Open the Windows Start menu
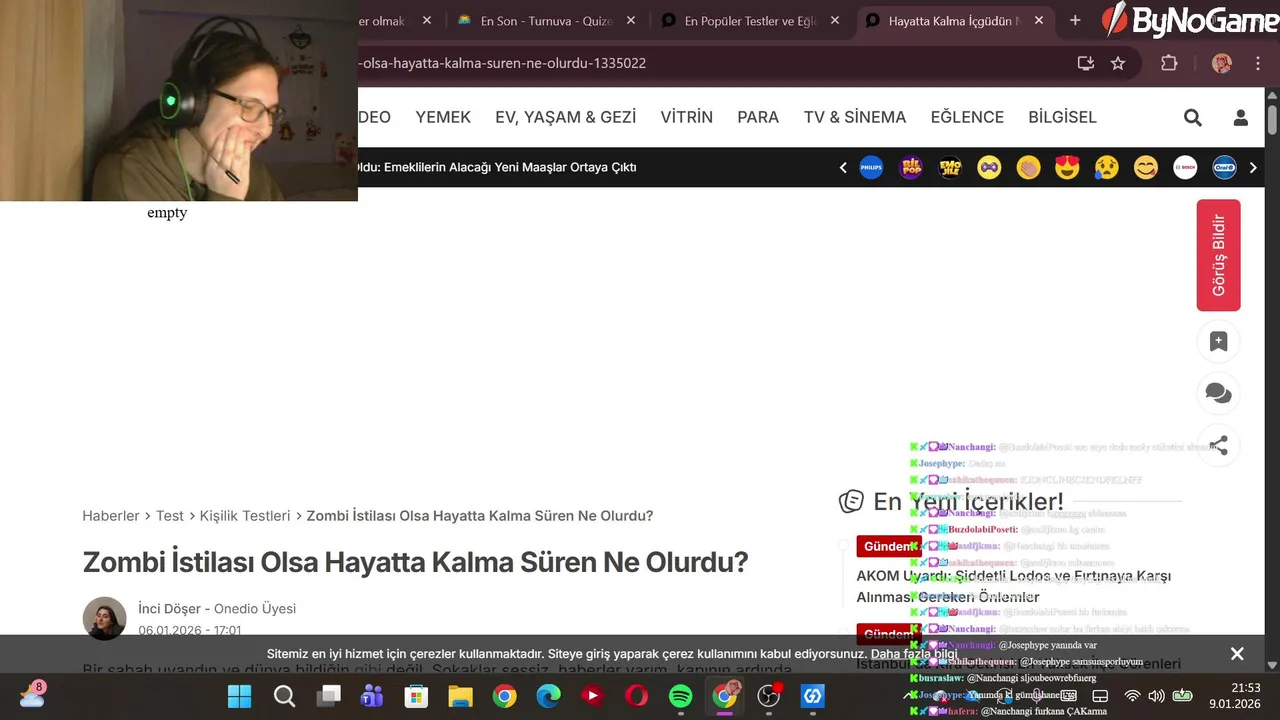 coord(239,696)
